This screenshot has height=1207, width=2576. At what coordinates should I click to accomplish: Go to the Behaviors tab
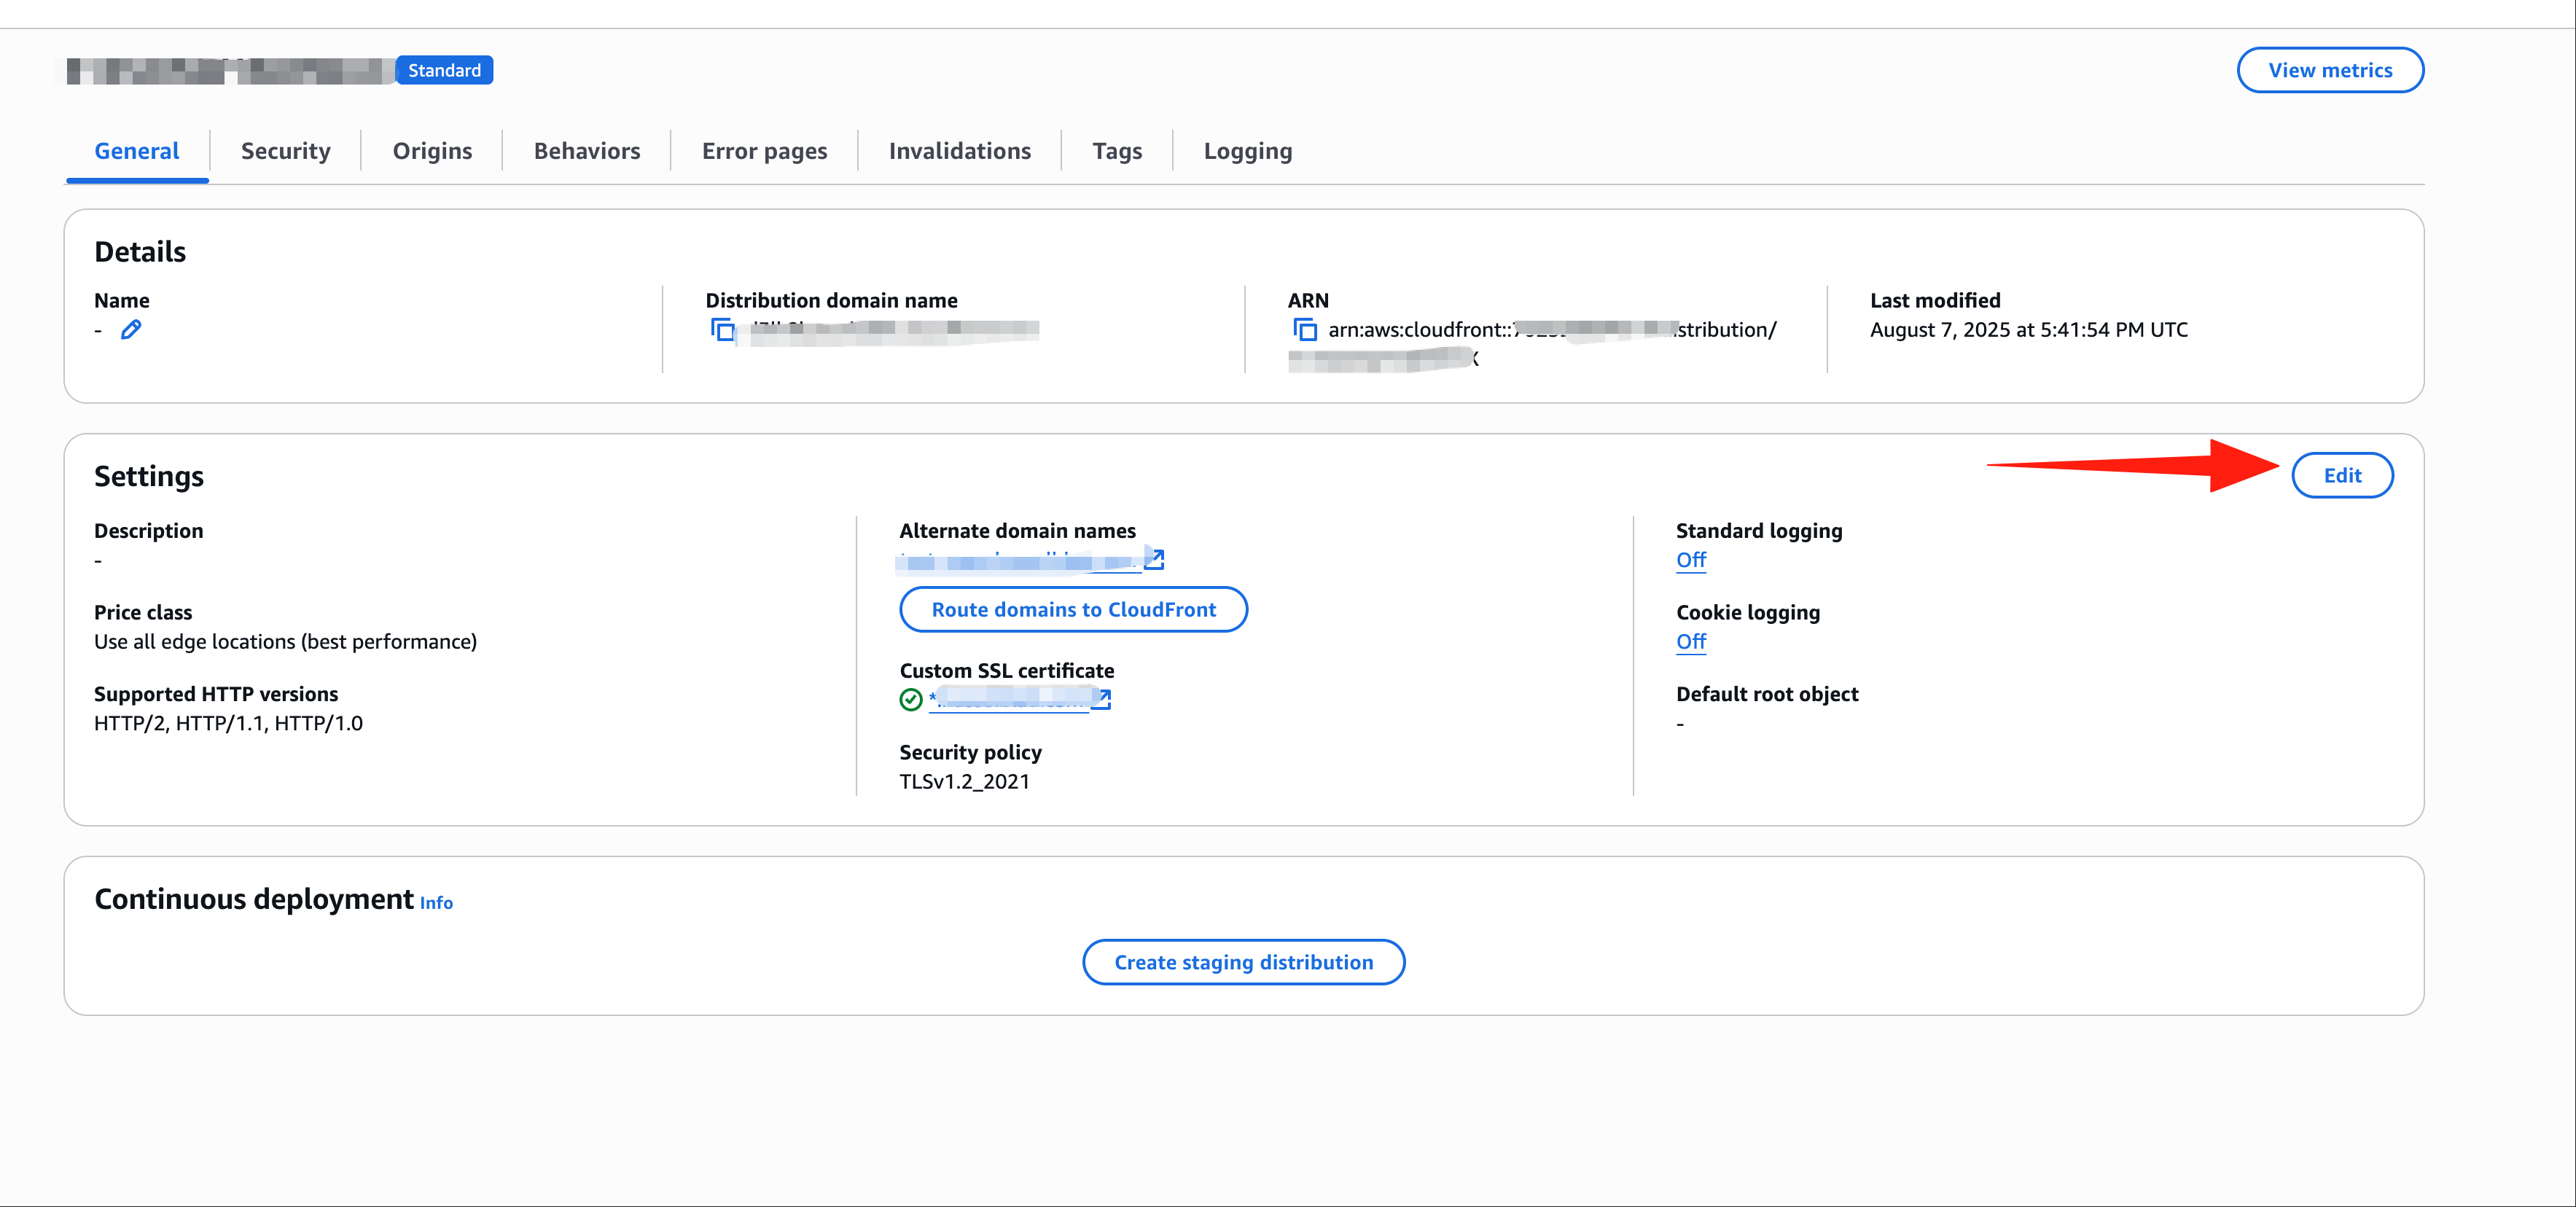pos(587,151)
